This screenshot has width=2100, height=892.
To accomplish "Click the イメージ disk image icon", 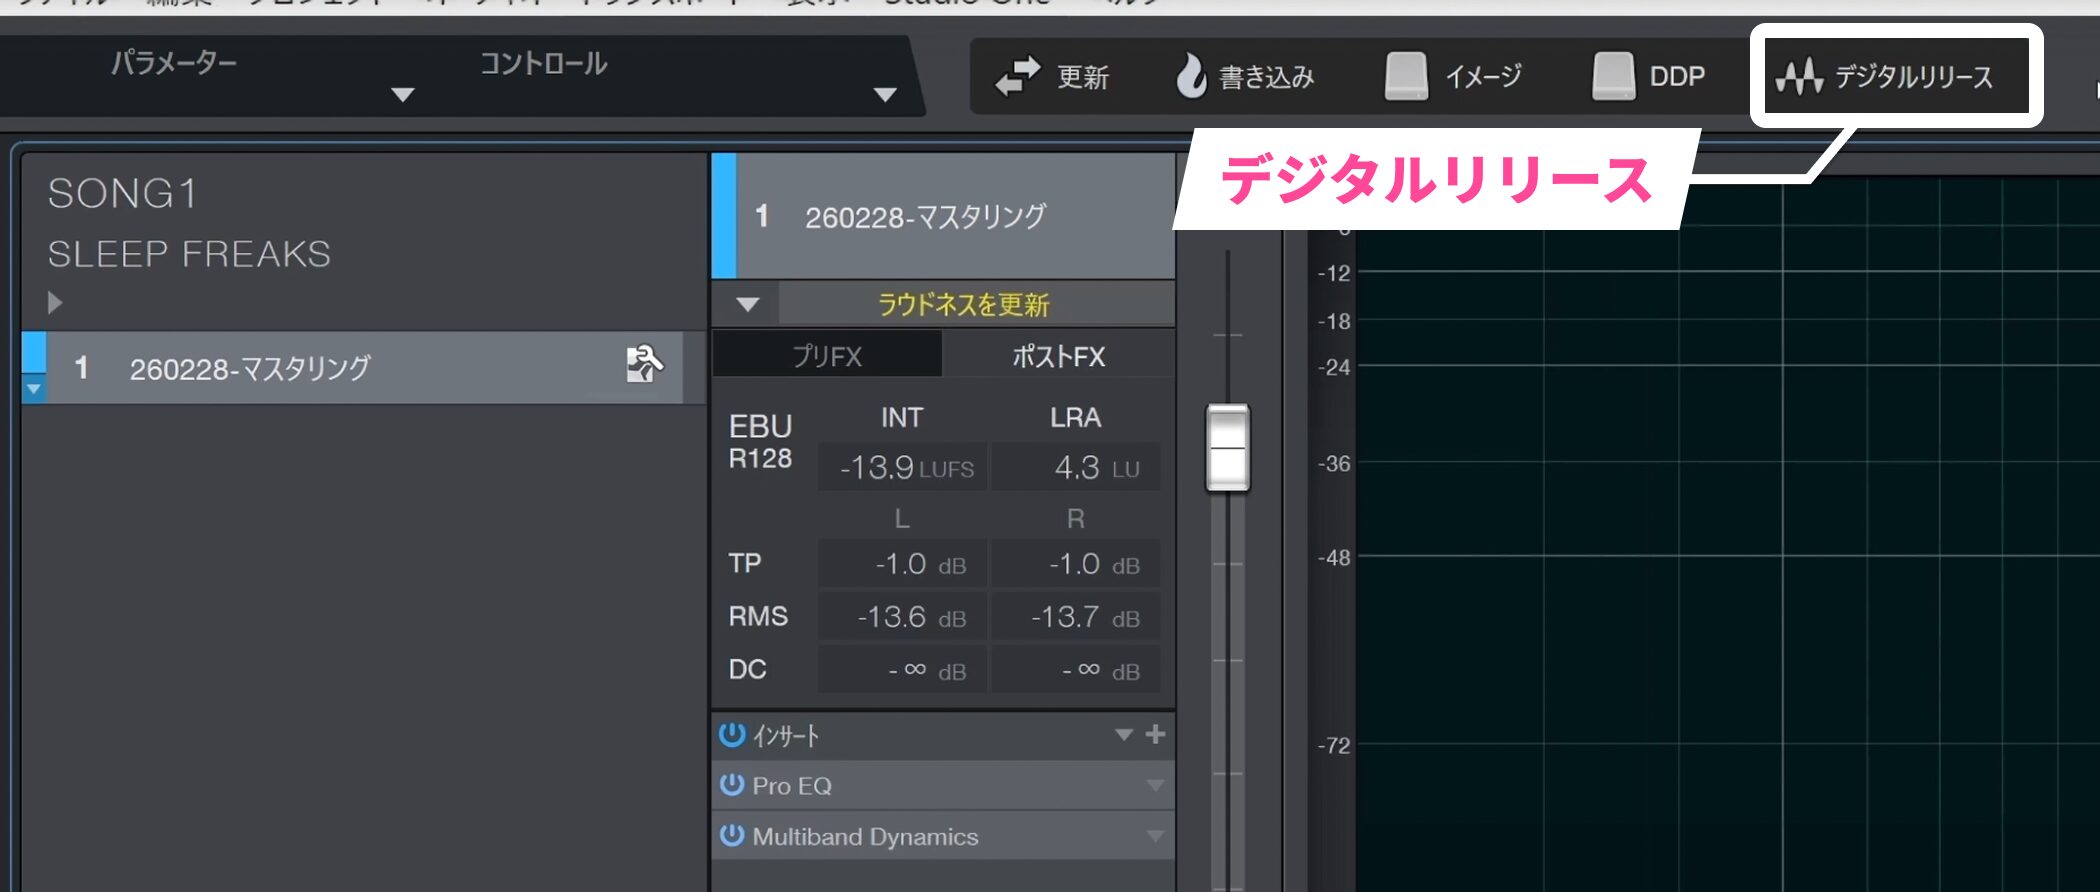I will 1405,76.
